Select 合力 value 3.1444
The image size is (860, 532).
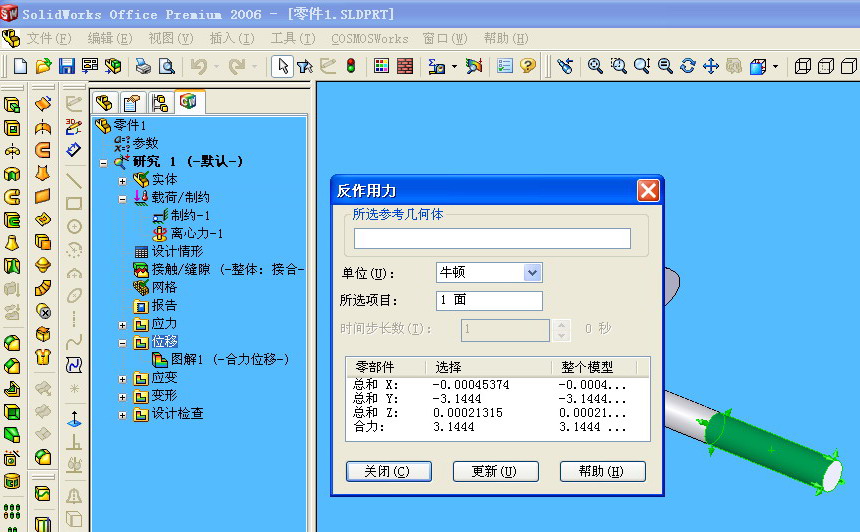pos(454,427)
